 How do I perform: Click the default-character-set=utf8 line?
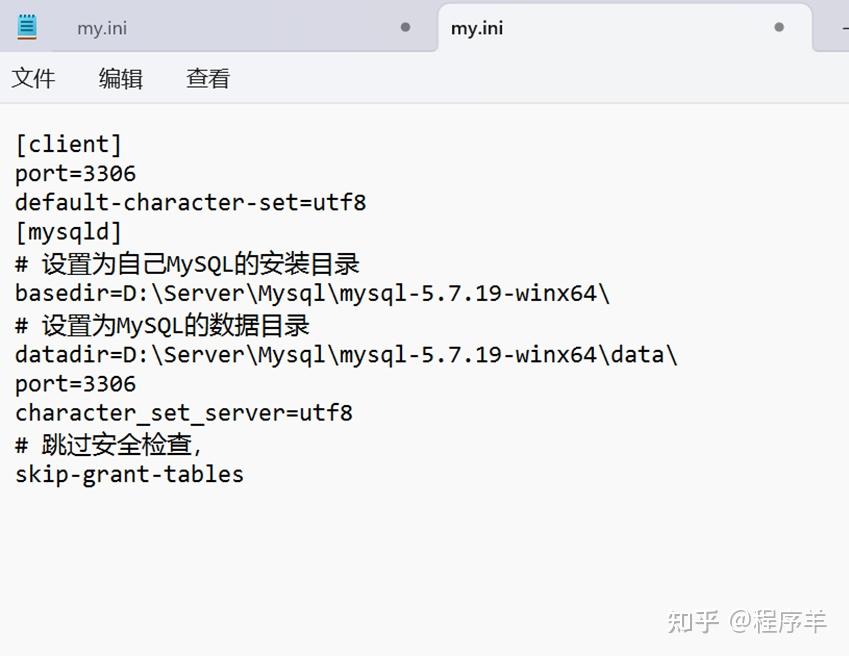[190, 203]
